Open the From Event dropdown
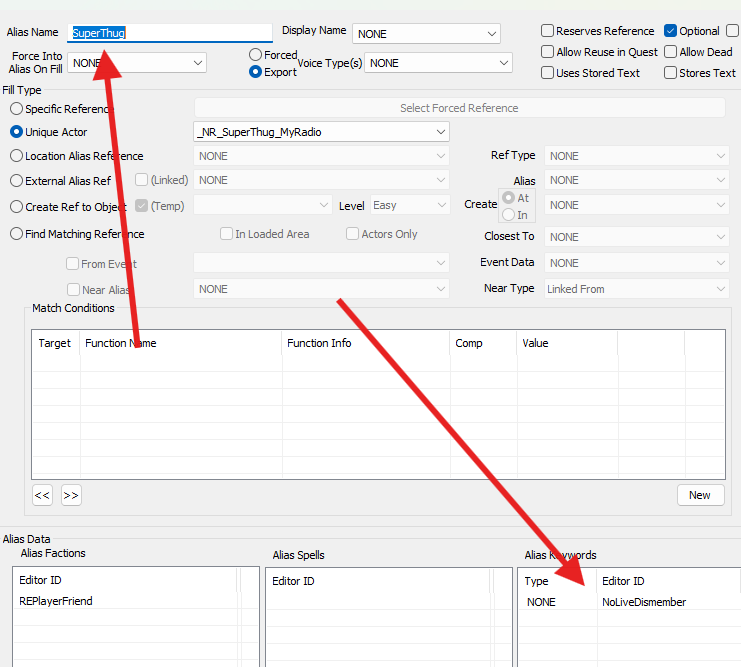Viewport: 741px width, 667px height. coord(321,263)
